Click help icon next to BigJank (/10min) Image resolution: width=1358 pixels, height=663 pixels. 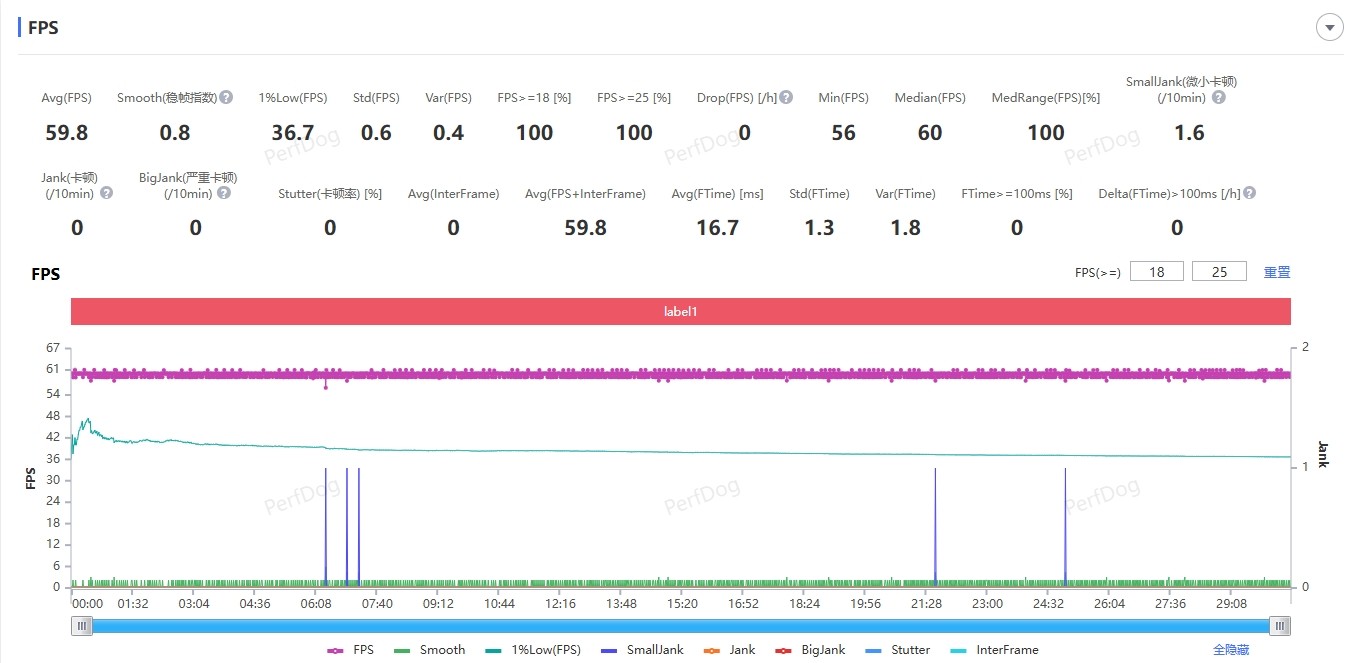point(224,193)
